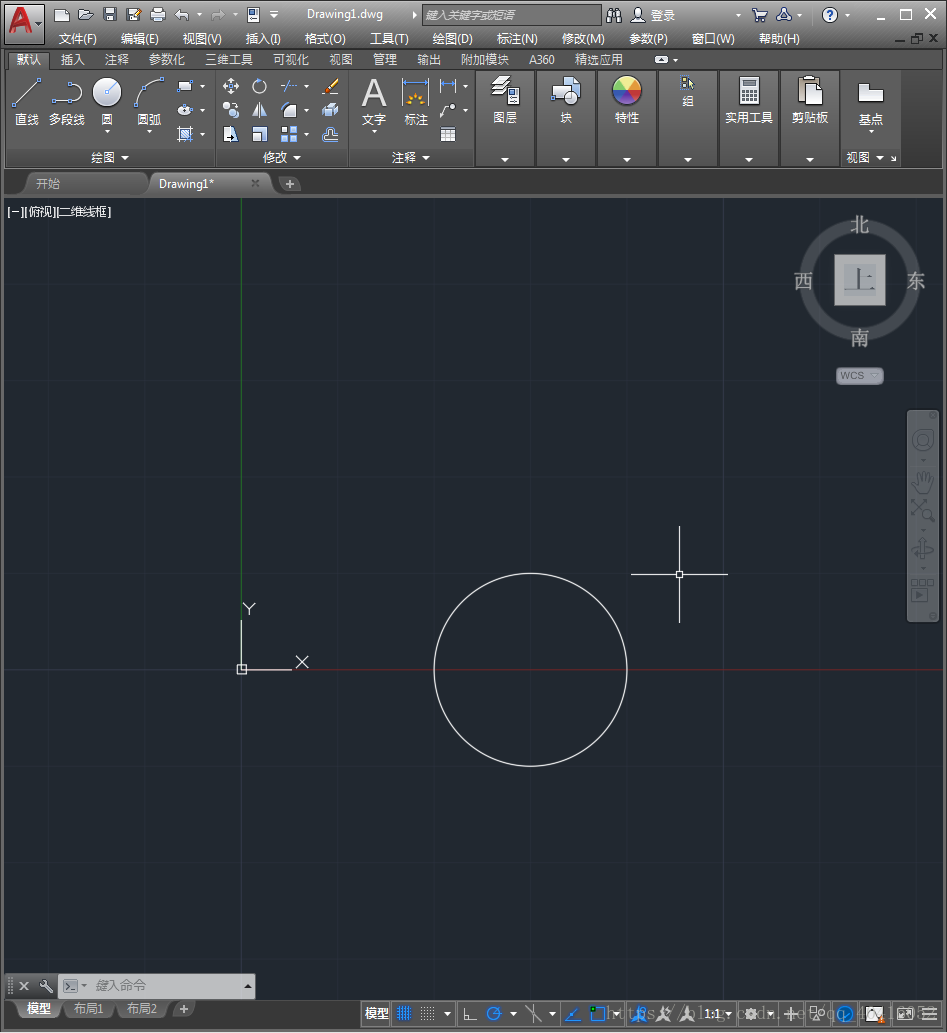Toggle snap mode dotted grid in status bar
The image size is (947, 1033).
pyautogui.click(x=428, y=1013)
